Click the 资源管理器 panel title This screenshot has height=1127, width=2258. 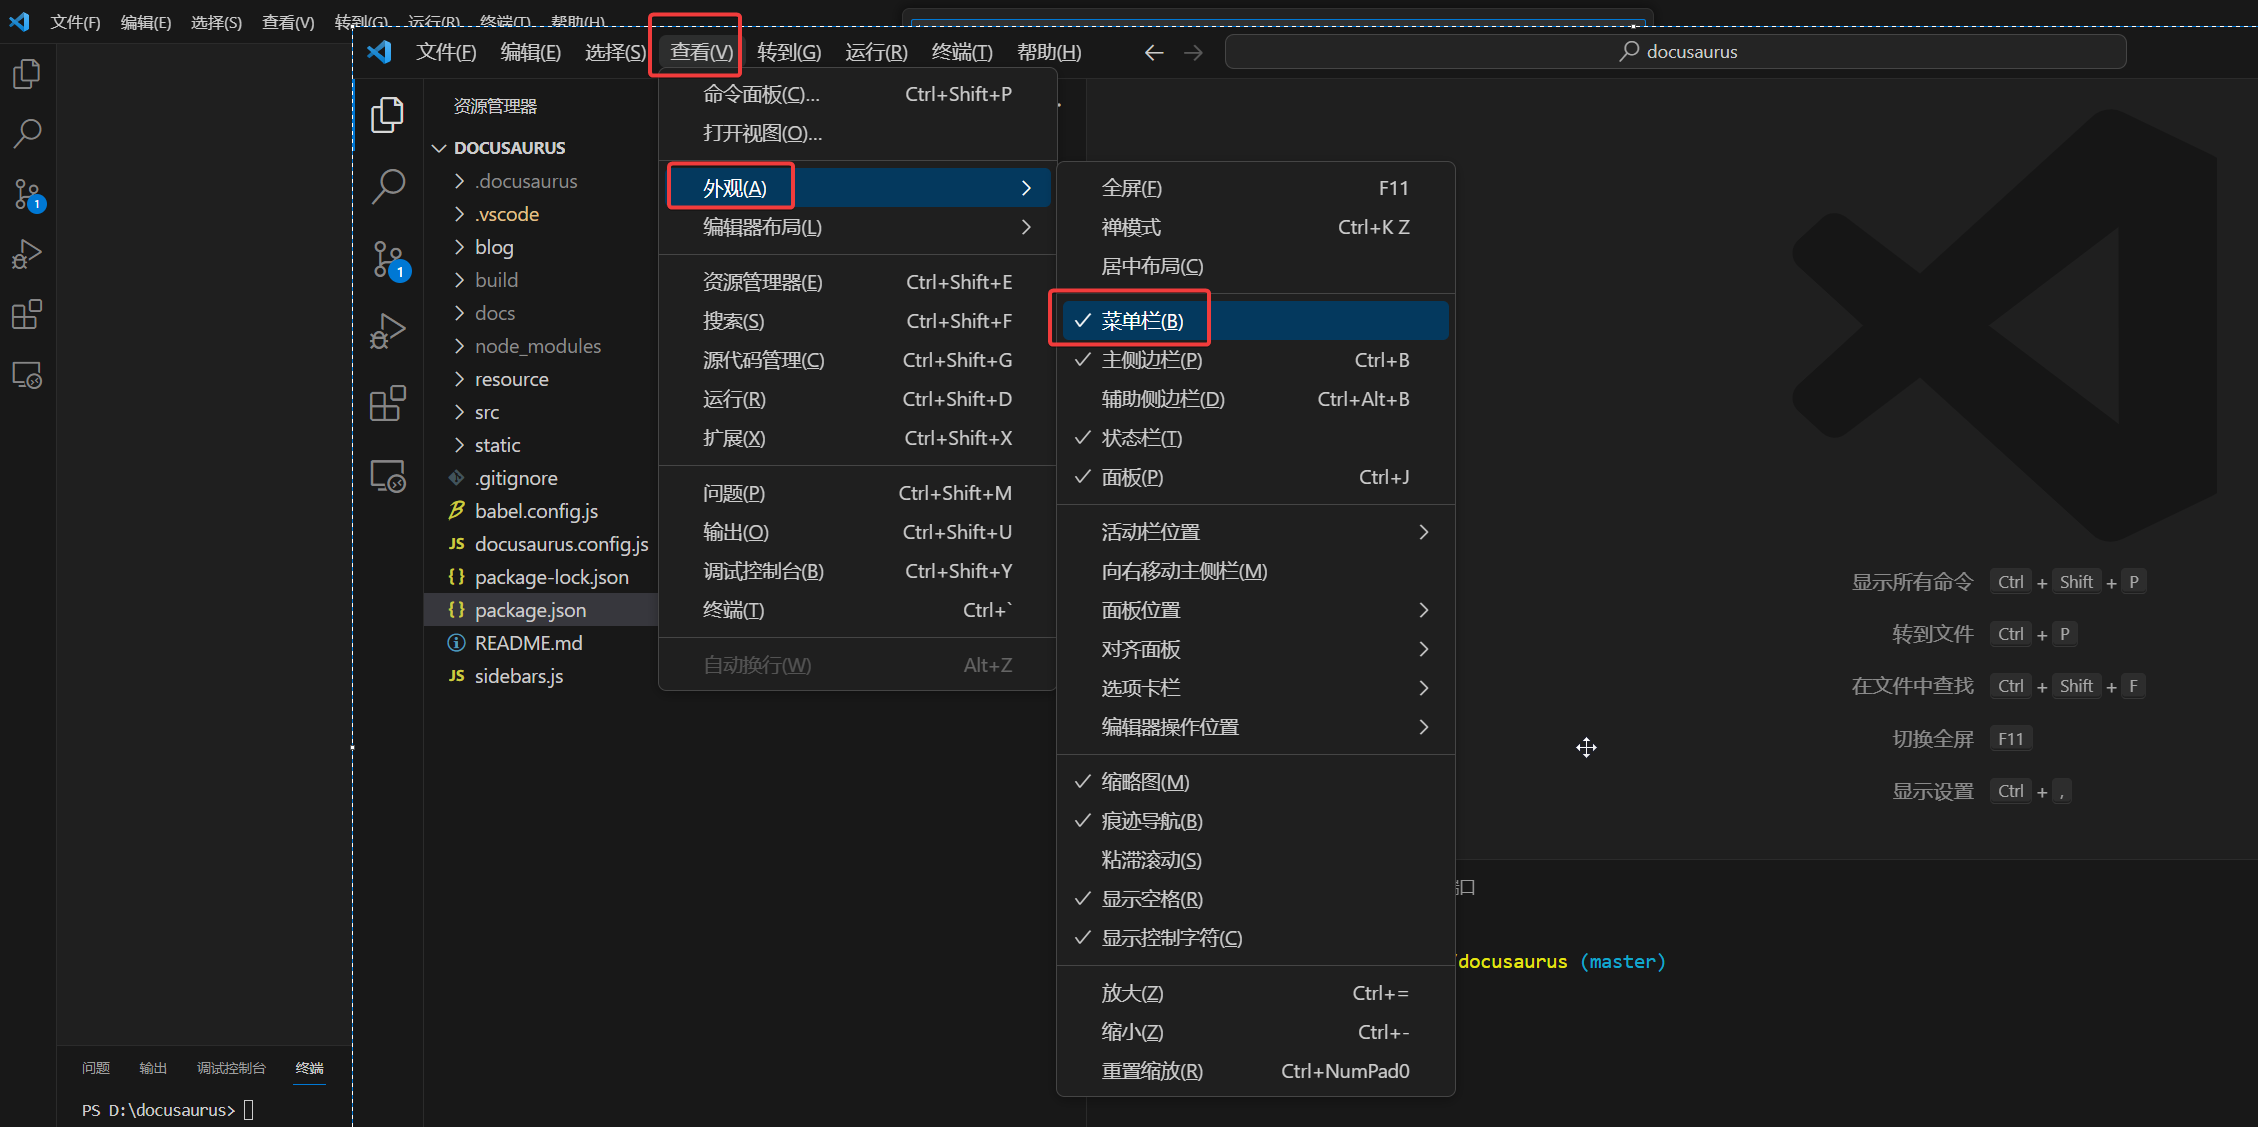pos(495,106)
